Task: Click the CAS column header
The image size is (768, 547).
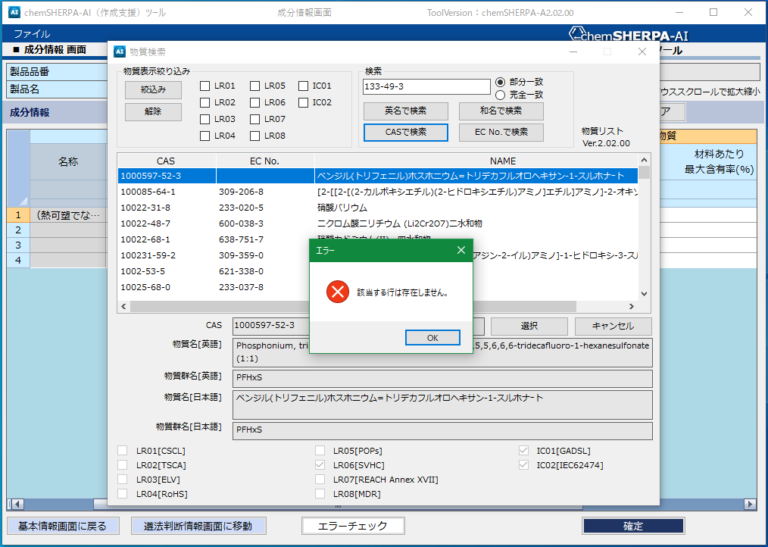Action: tap(166, 161)
